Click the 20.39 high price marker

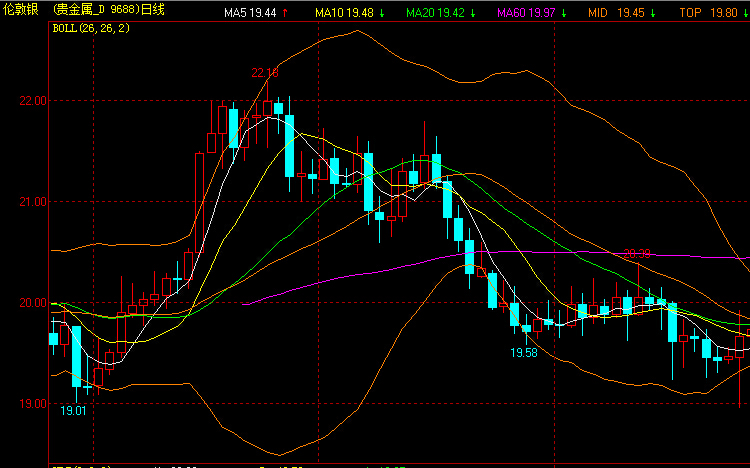pyautogui.click(x=637, y=254)
